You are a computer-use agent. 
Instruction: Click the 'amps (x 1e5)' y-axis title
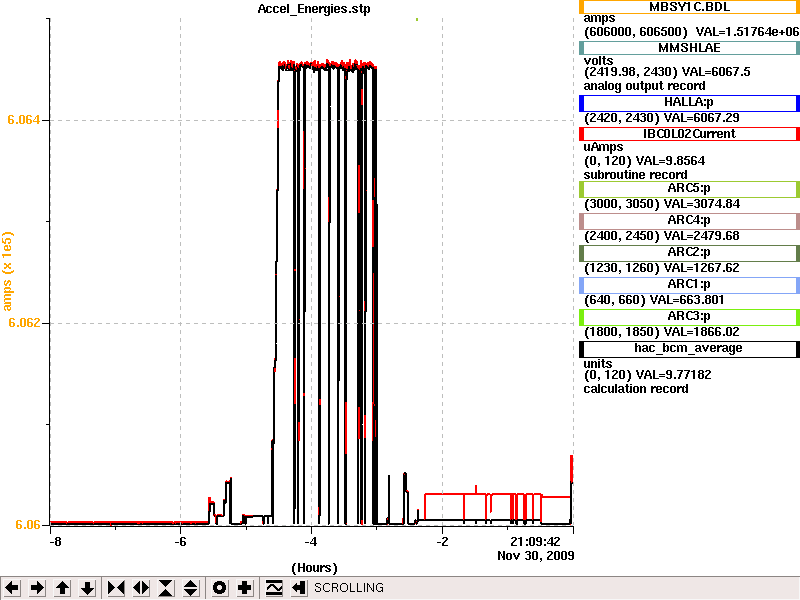pyautogui.click(x=7, y=271)
